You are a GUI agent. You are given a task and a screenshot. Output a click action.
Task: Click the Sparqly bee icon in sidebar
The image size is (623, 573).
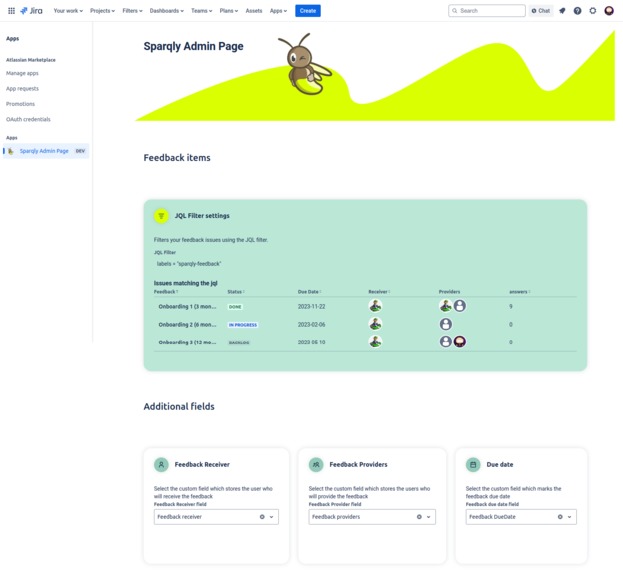(11, 151)
